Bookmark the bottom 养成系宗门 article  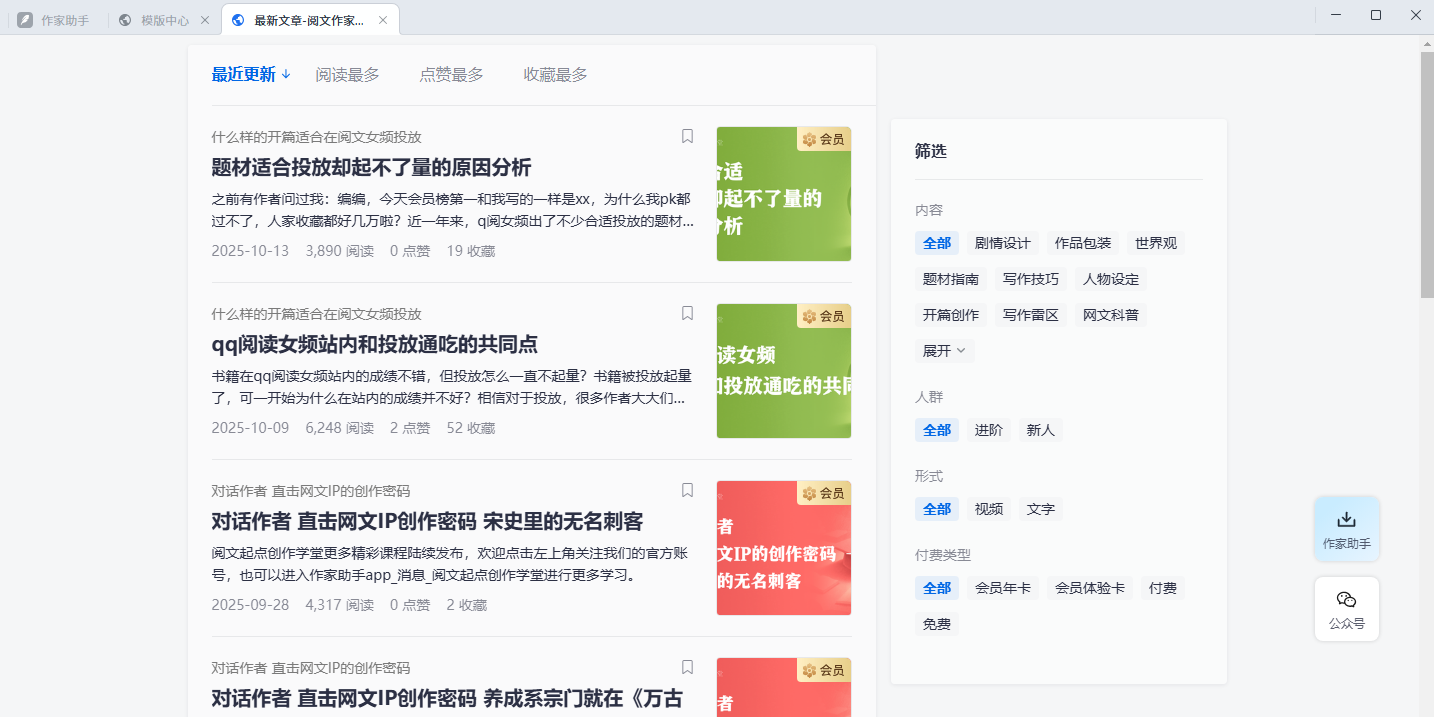[x=687, y=667]
